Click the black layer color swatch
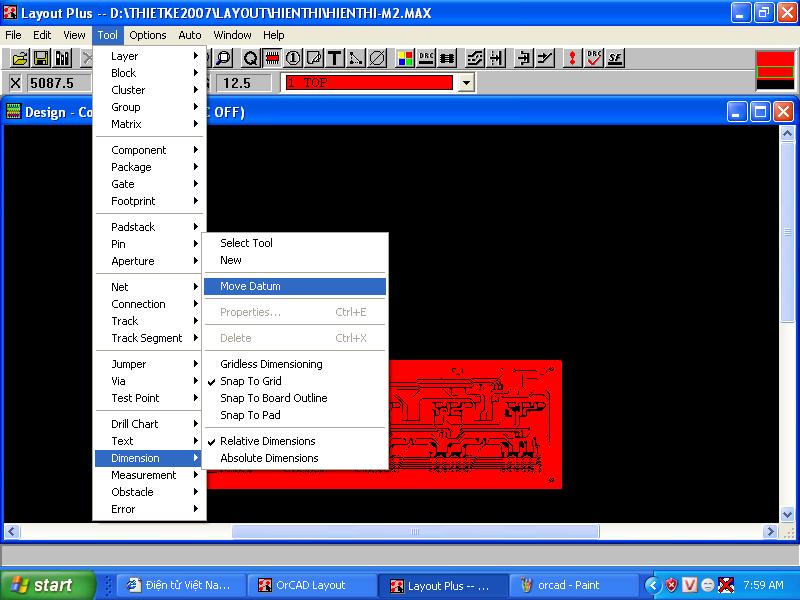 point(775,85)
